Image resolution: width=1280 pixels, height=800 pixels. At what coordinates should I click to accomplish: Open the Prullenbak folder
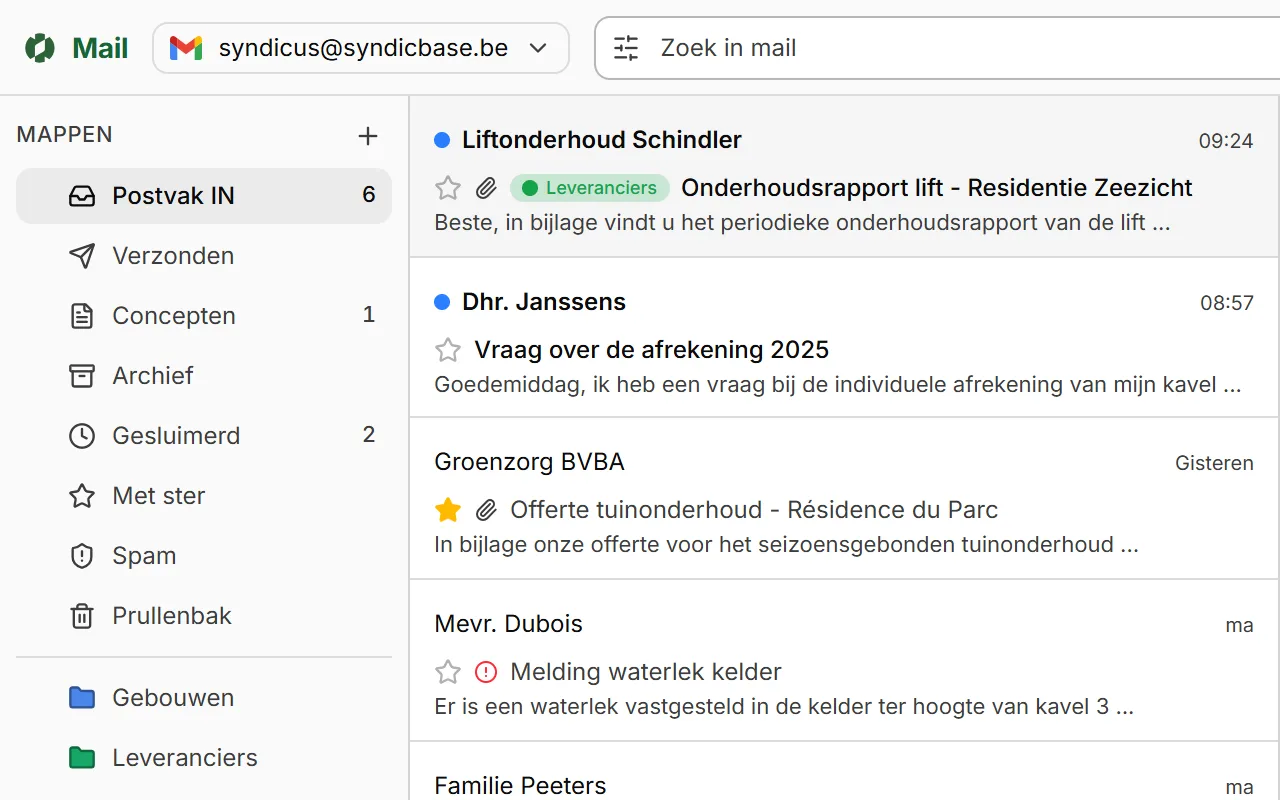[x=204, y=616]
